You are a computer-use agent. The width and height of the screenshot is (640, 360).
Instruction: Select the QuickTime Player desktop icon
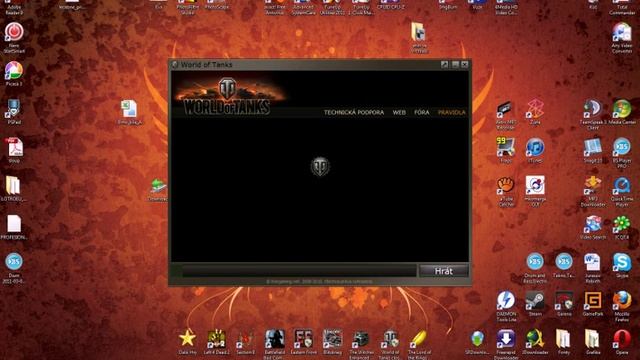point(622,186)
